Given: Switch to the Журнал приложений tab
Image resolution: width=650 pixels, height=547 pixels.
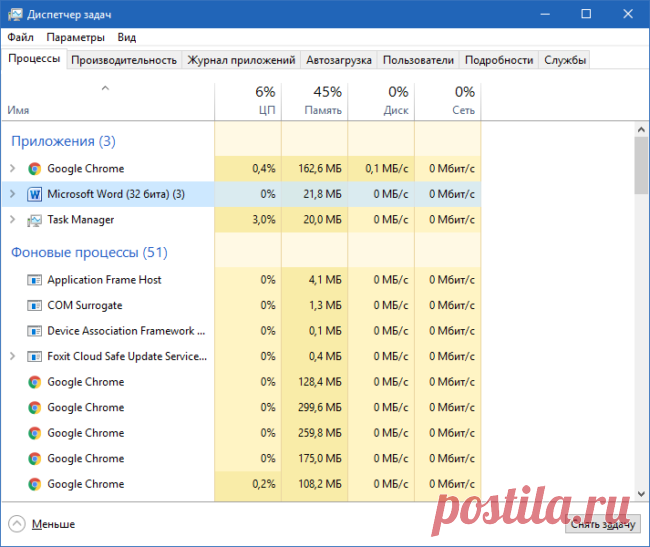Looking at the screenshot, I should coord(241,60).
